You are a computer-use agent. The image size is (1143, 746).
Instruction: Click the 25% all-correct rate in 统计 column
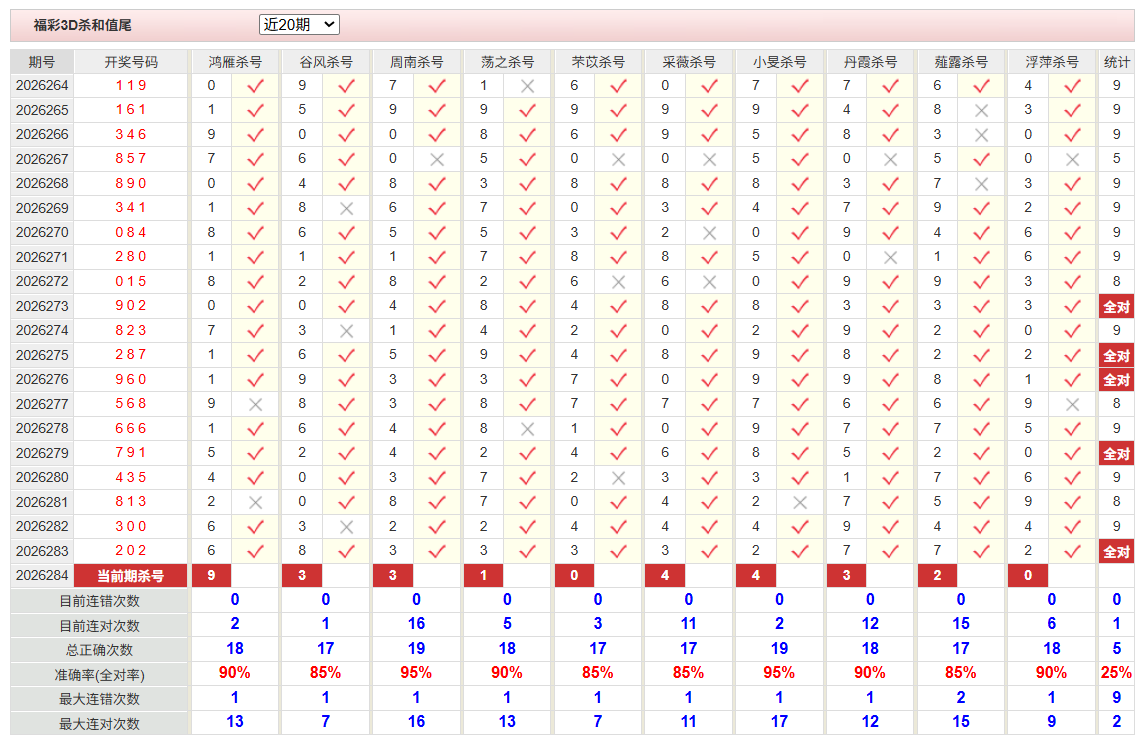coord(1116,672)
